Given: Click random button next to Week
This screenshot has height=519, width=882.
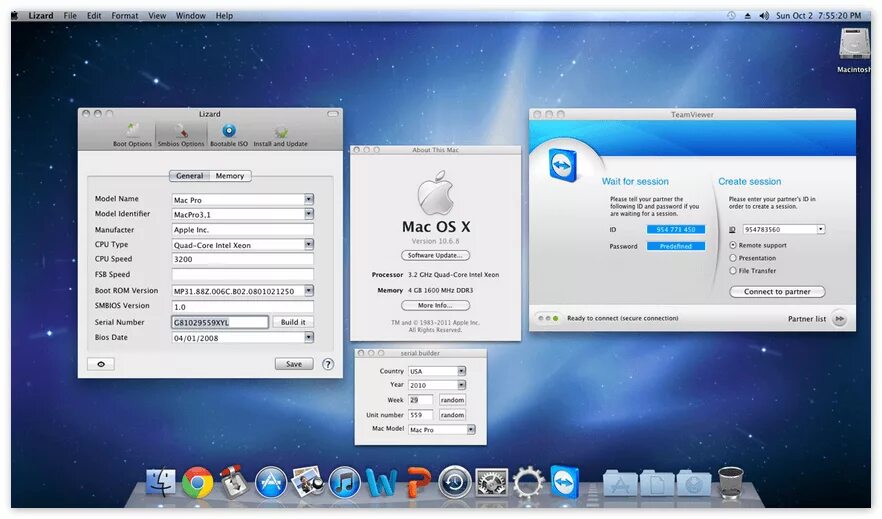Looking at the screenshot, I should pyautogui.click(x=452, y=400).
